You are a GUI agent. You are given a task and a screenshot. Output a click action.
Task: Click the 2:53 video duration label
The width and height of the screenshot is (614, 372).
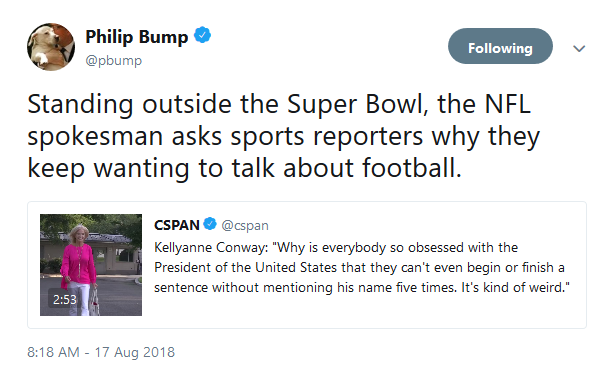pyautogui.click(x=65, y=300)
